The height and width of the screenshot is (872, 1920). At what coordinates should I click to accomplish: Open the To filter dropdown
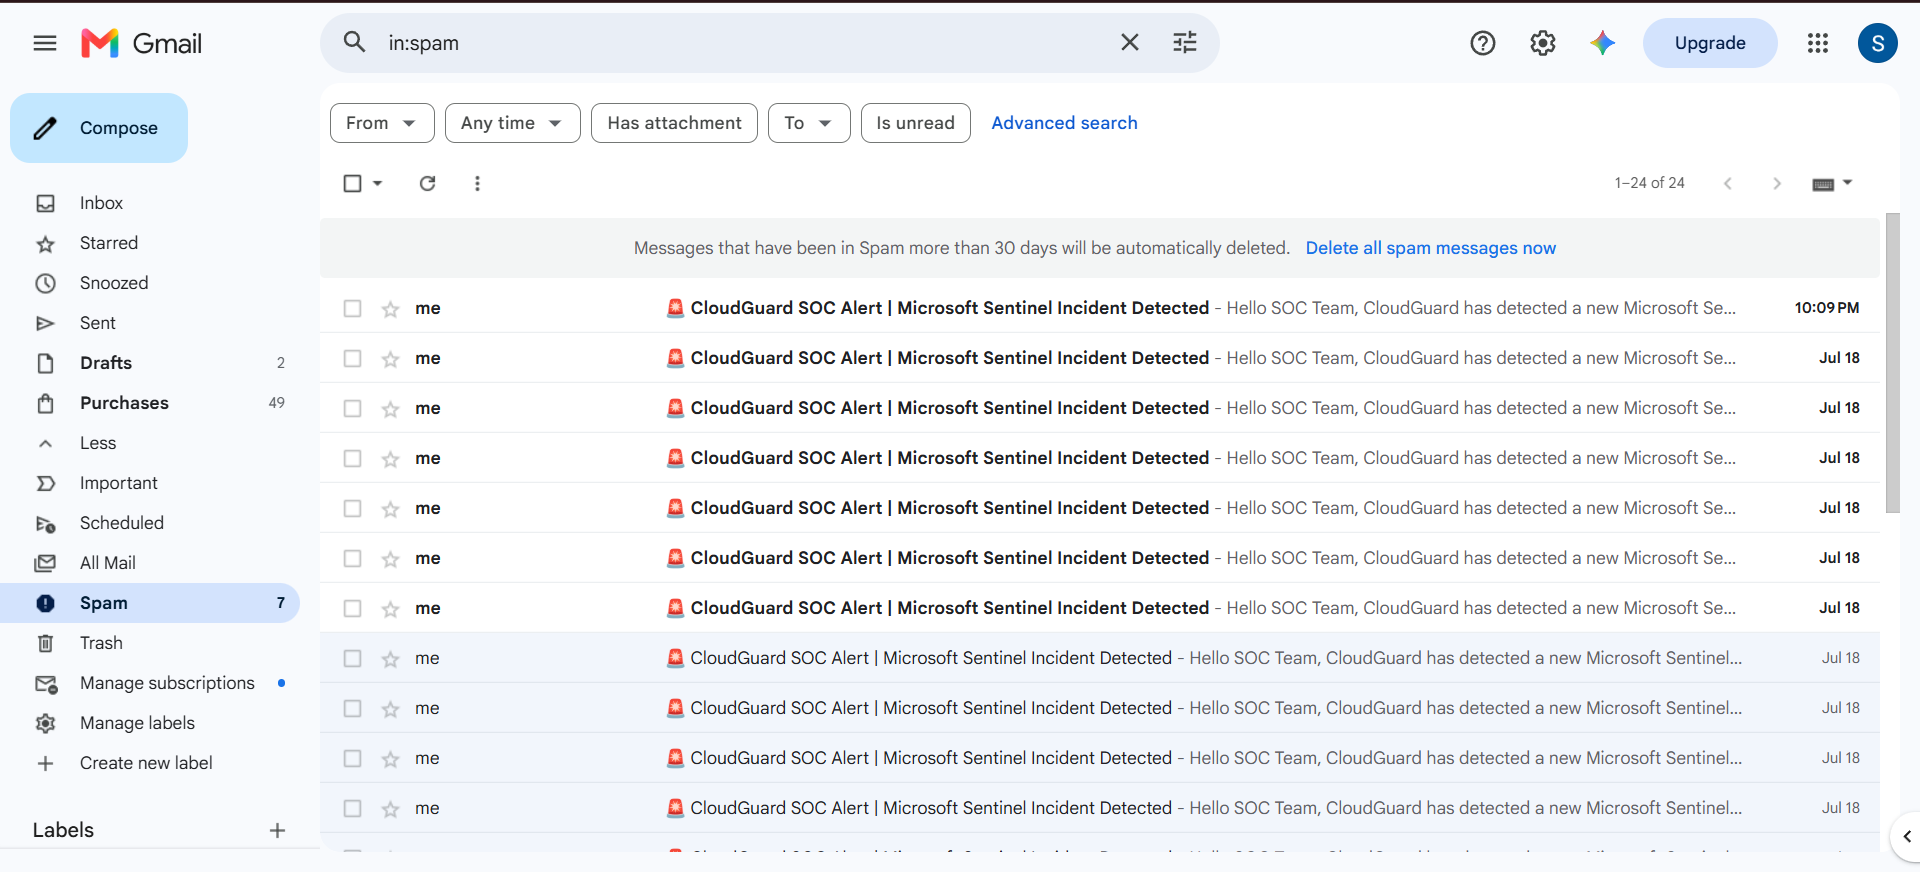tap(809, 123)
